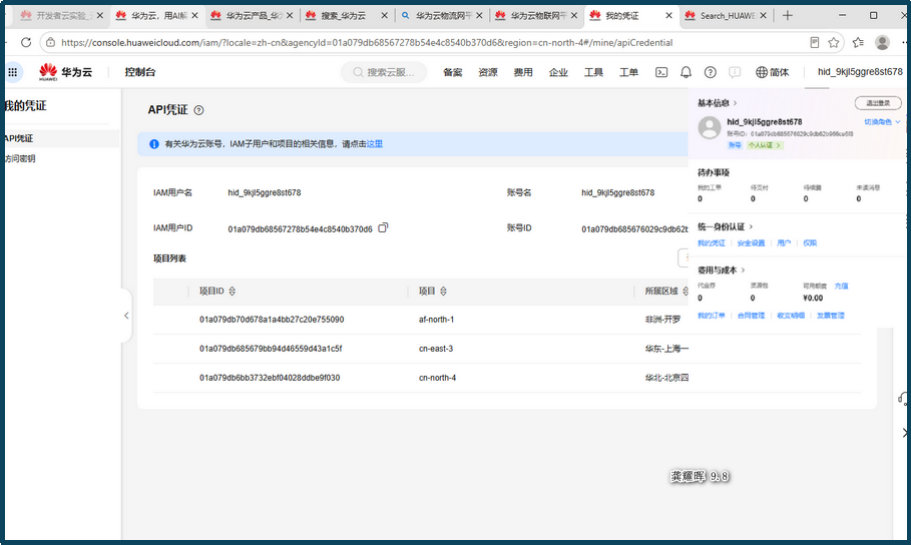Screen dimensions: 911x545
Task: Open 合同管理 link
Action: (x=751, y=315)
